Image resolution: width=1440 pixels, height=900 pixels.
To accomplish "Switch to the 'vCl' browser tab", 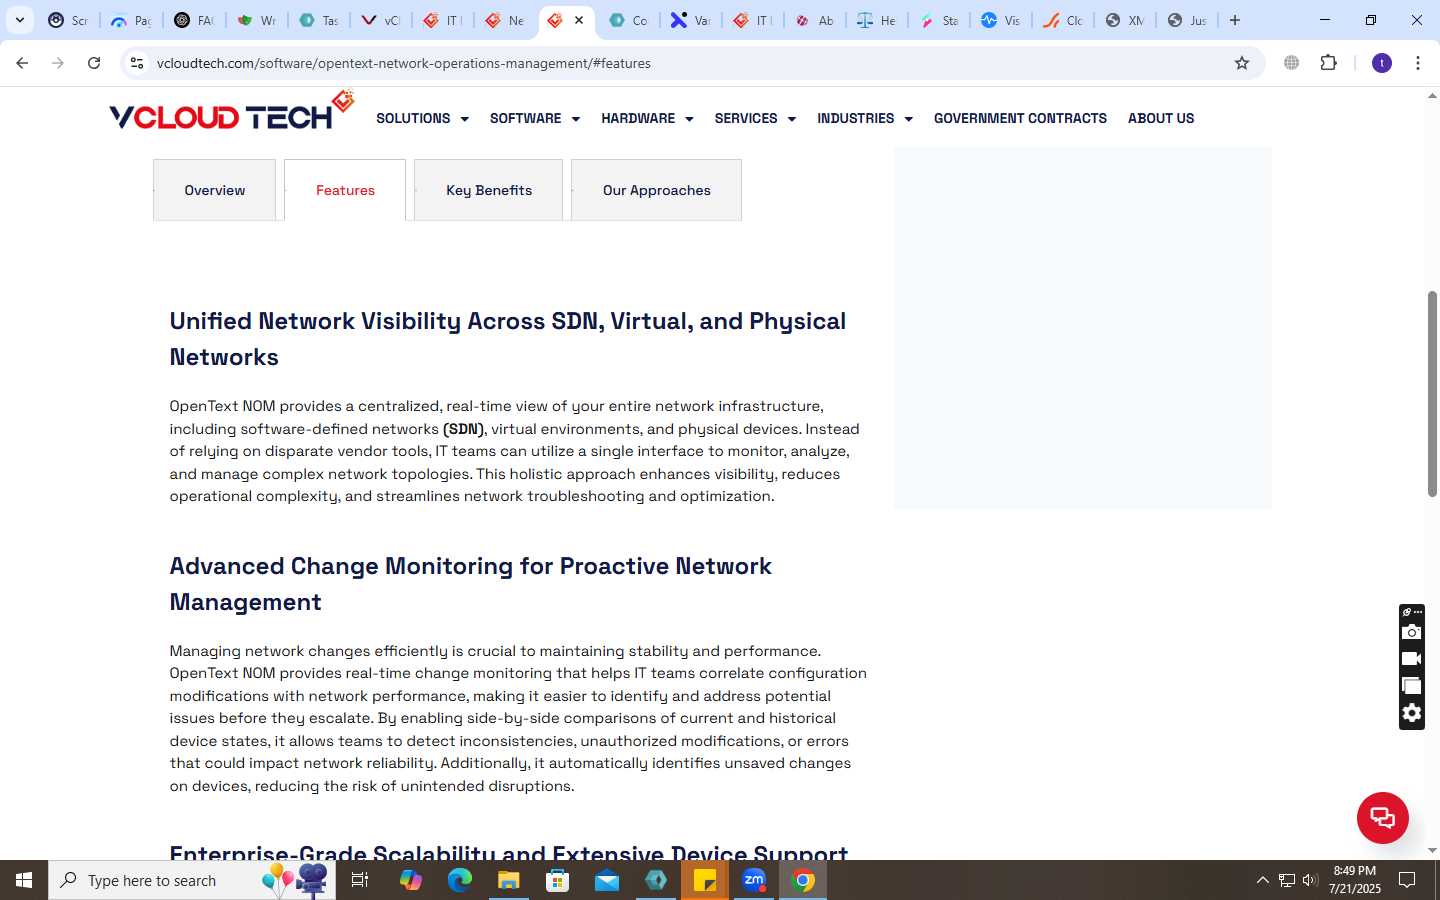I will coord(380,20).
